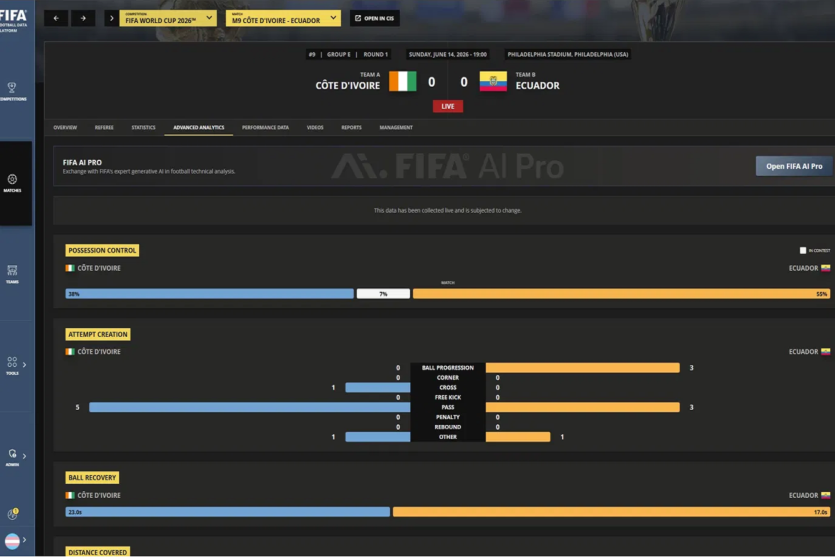Click Côte d'Ivoire's blue Pass attempt bar
This screenshot has width=835, height=557.
pos(250,407)
